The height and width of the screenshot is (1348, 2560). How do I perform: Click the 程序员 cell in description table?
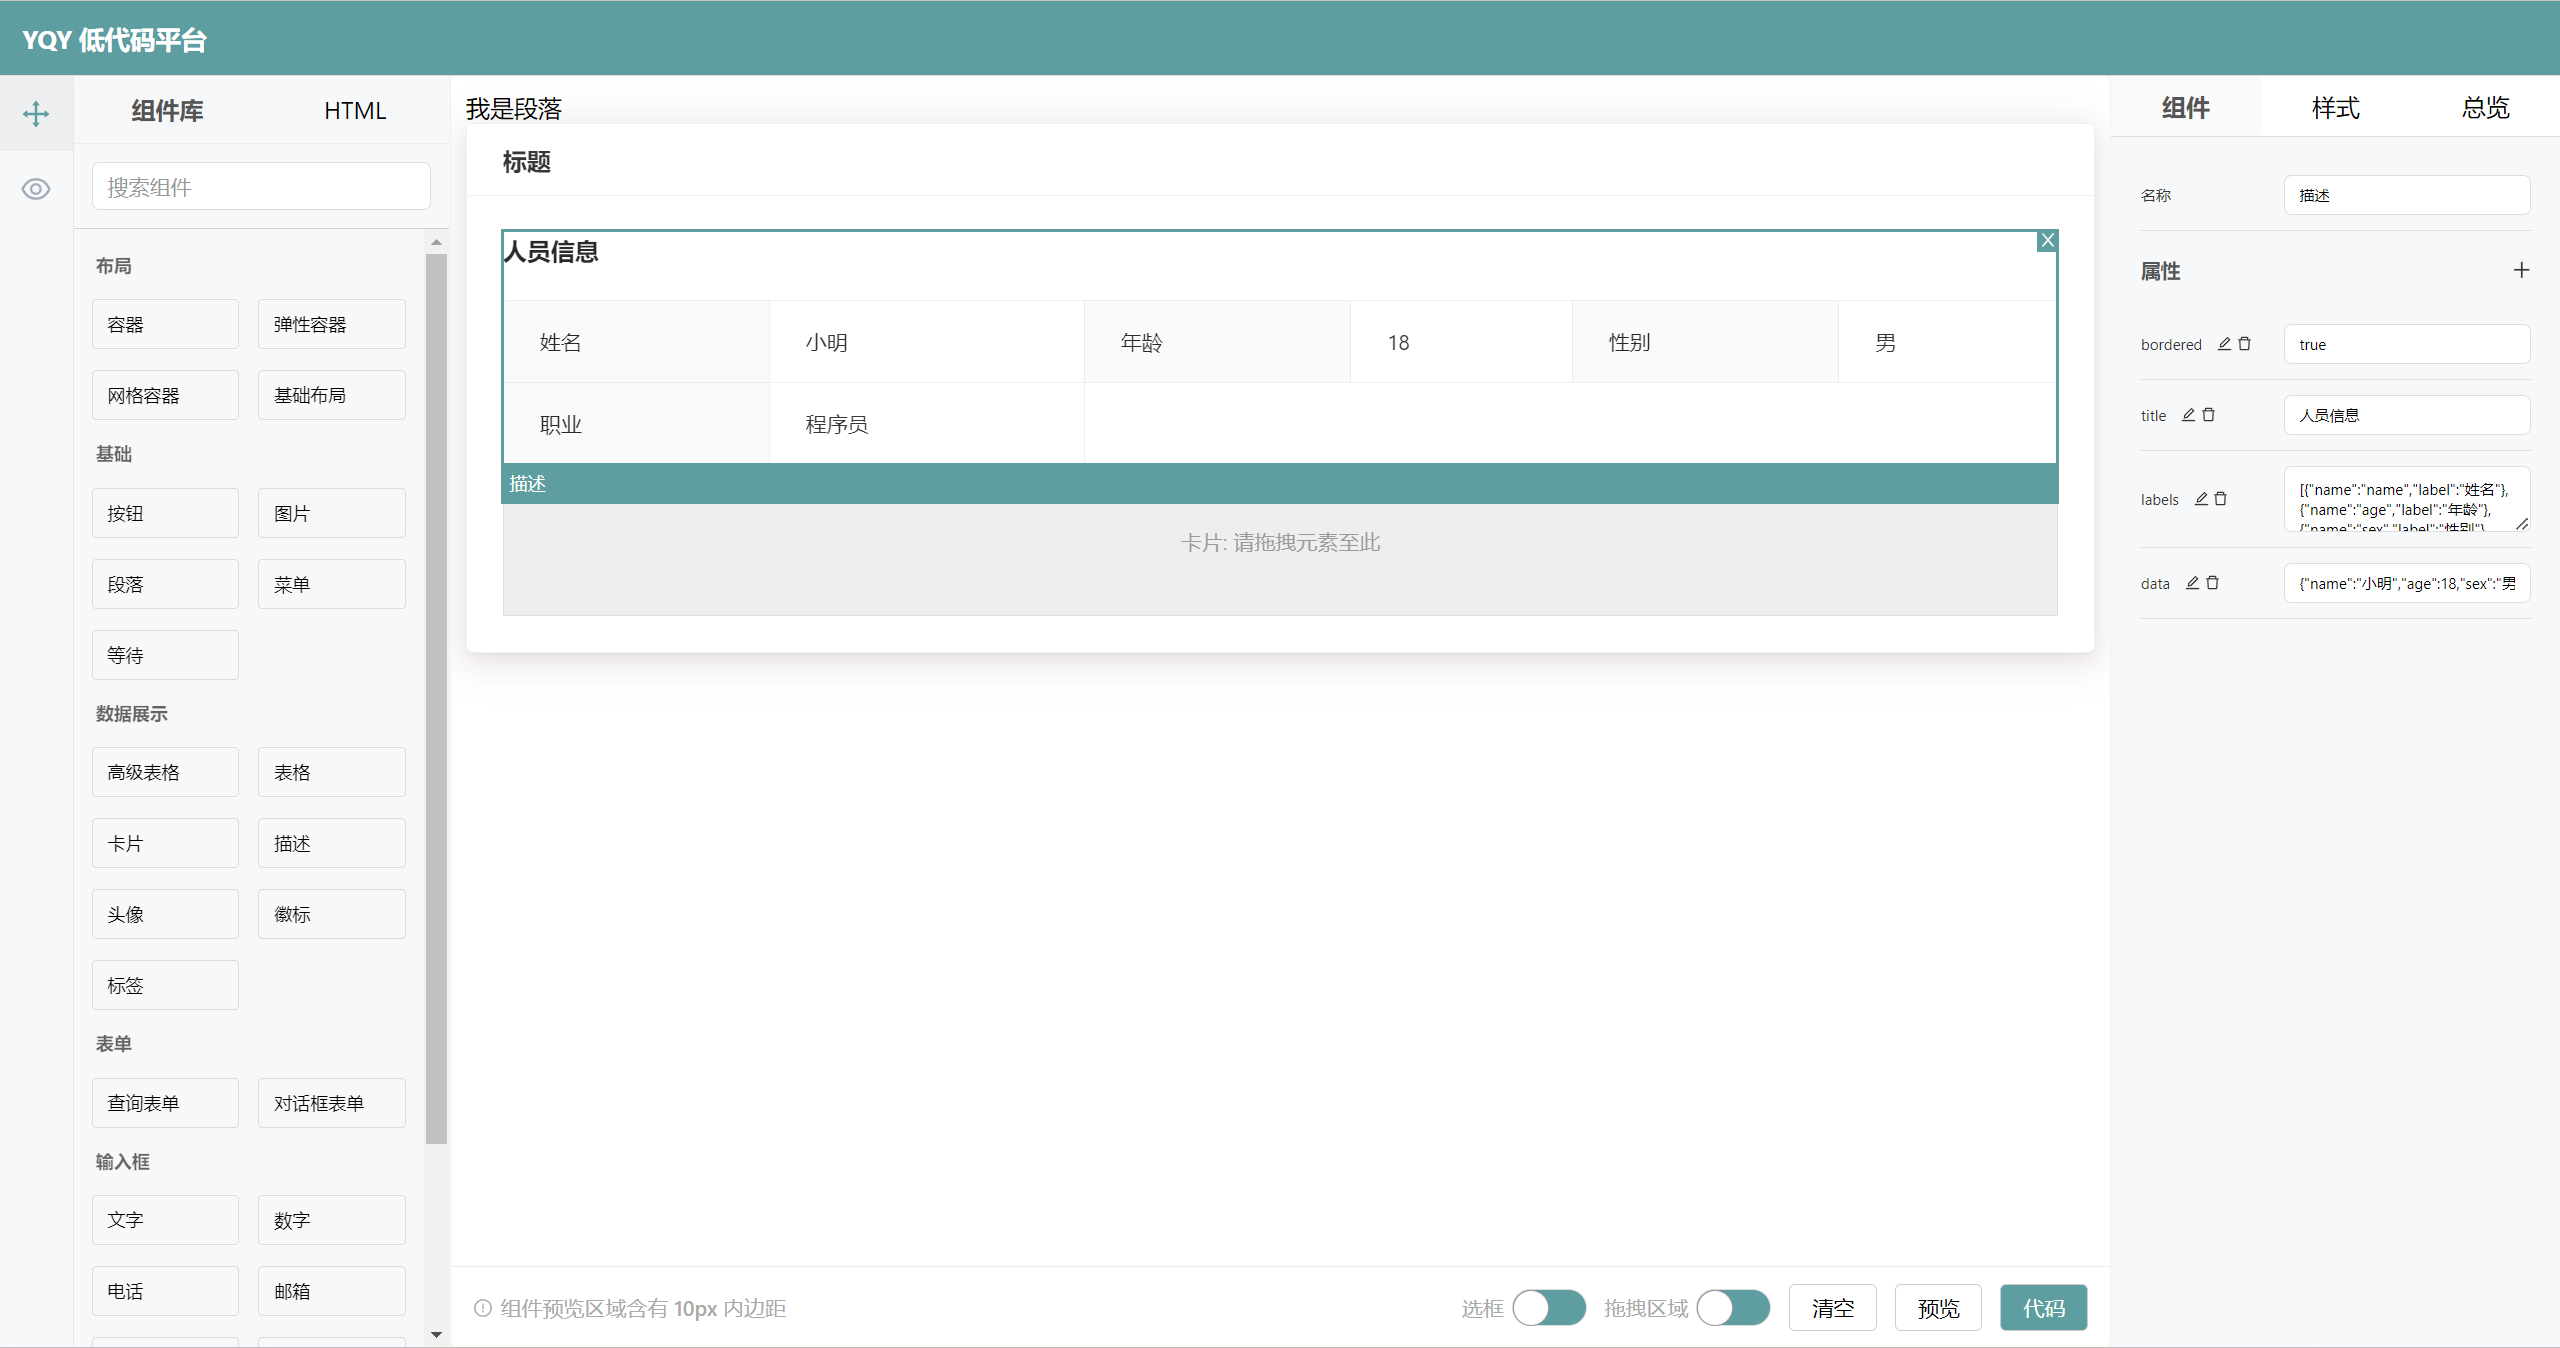927,425
